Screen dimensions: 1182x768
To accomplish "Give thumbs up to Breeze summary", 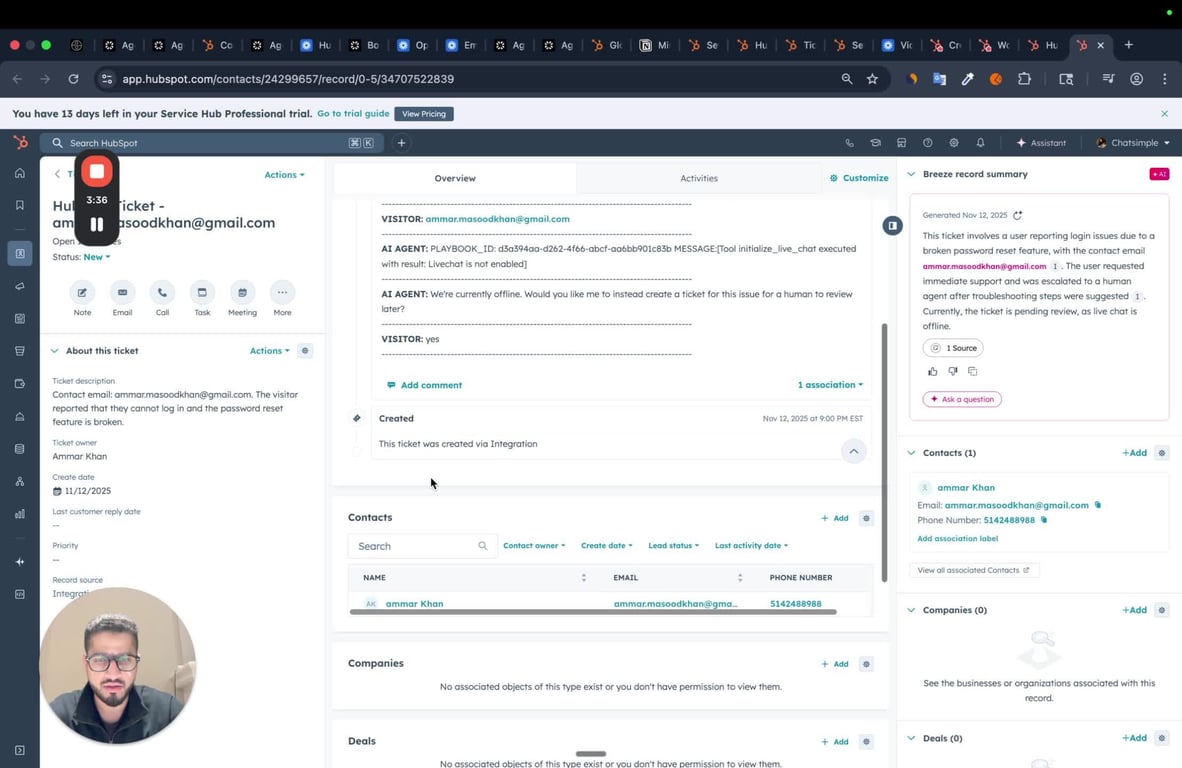I will [933, 371].
